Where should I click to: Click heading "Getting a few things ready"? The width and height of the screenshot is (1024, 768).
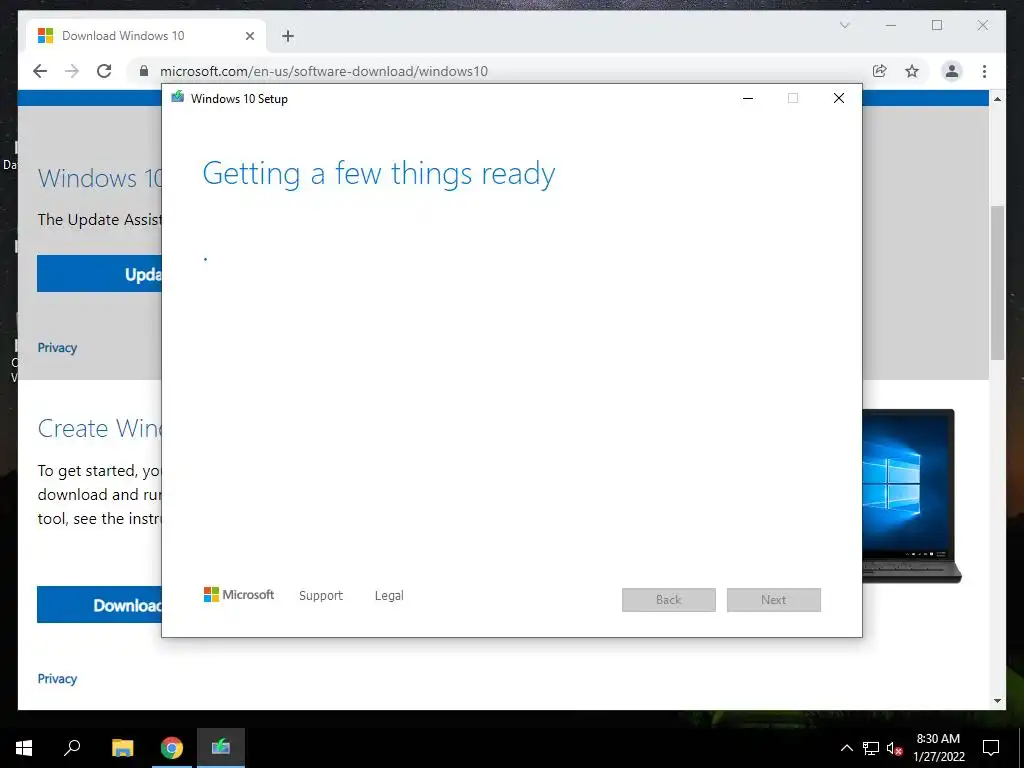pyautogui.click(x=379, y=174)
